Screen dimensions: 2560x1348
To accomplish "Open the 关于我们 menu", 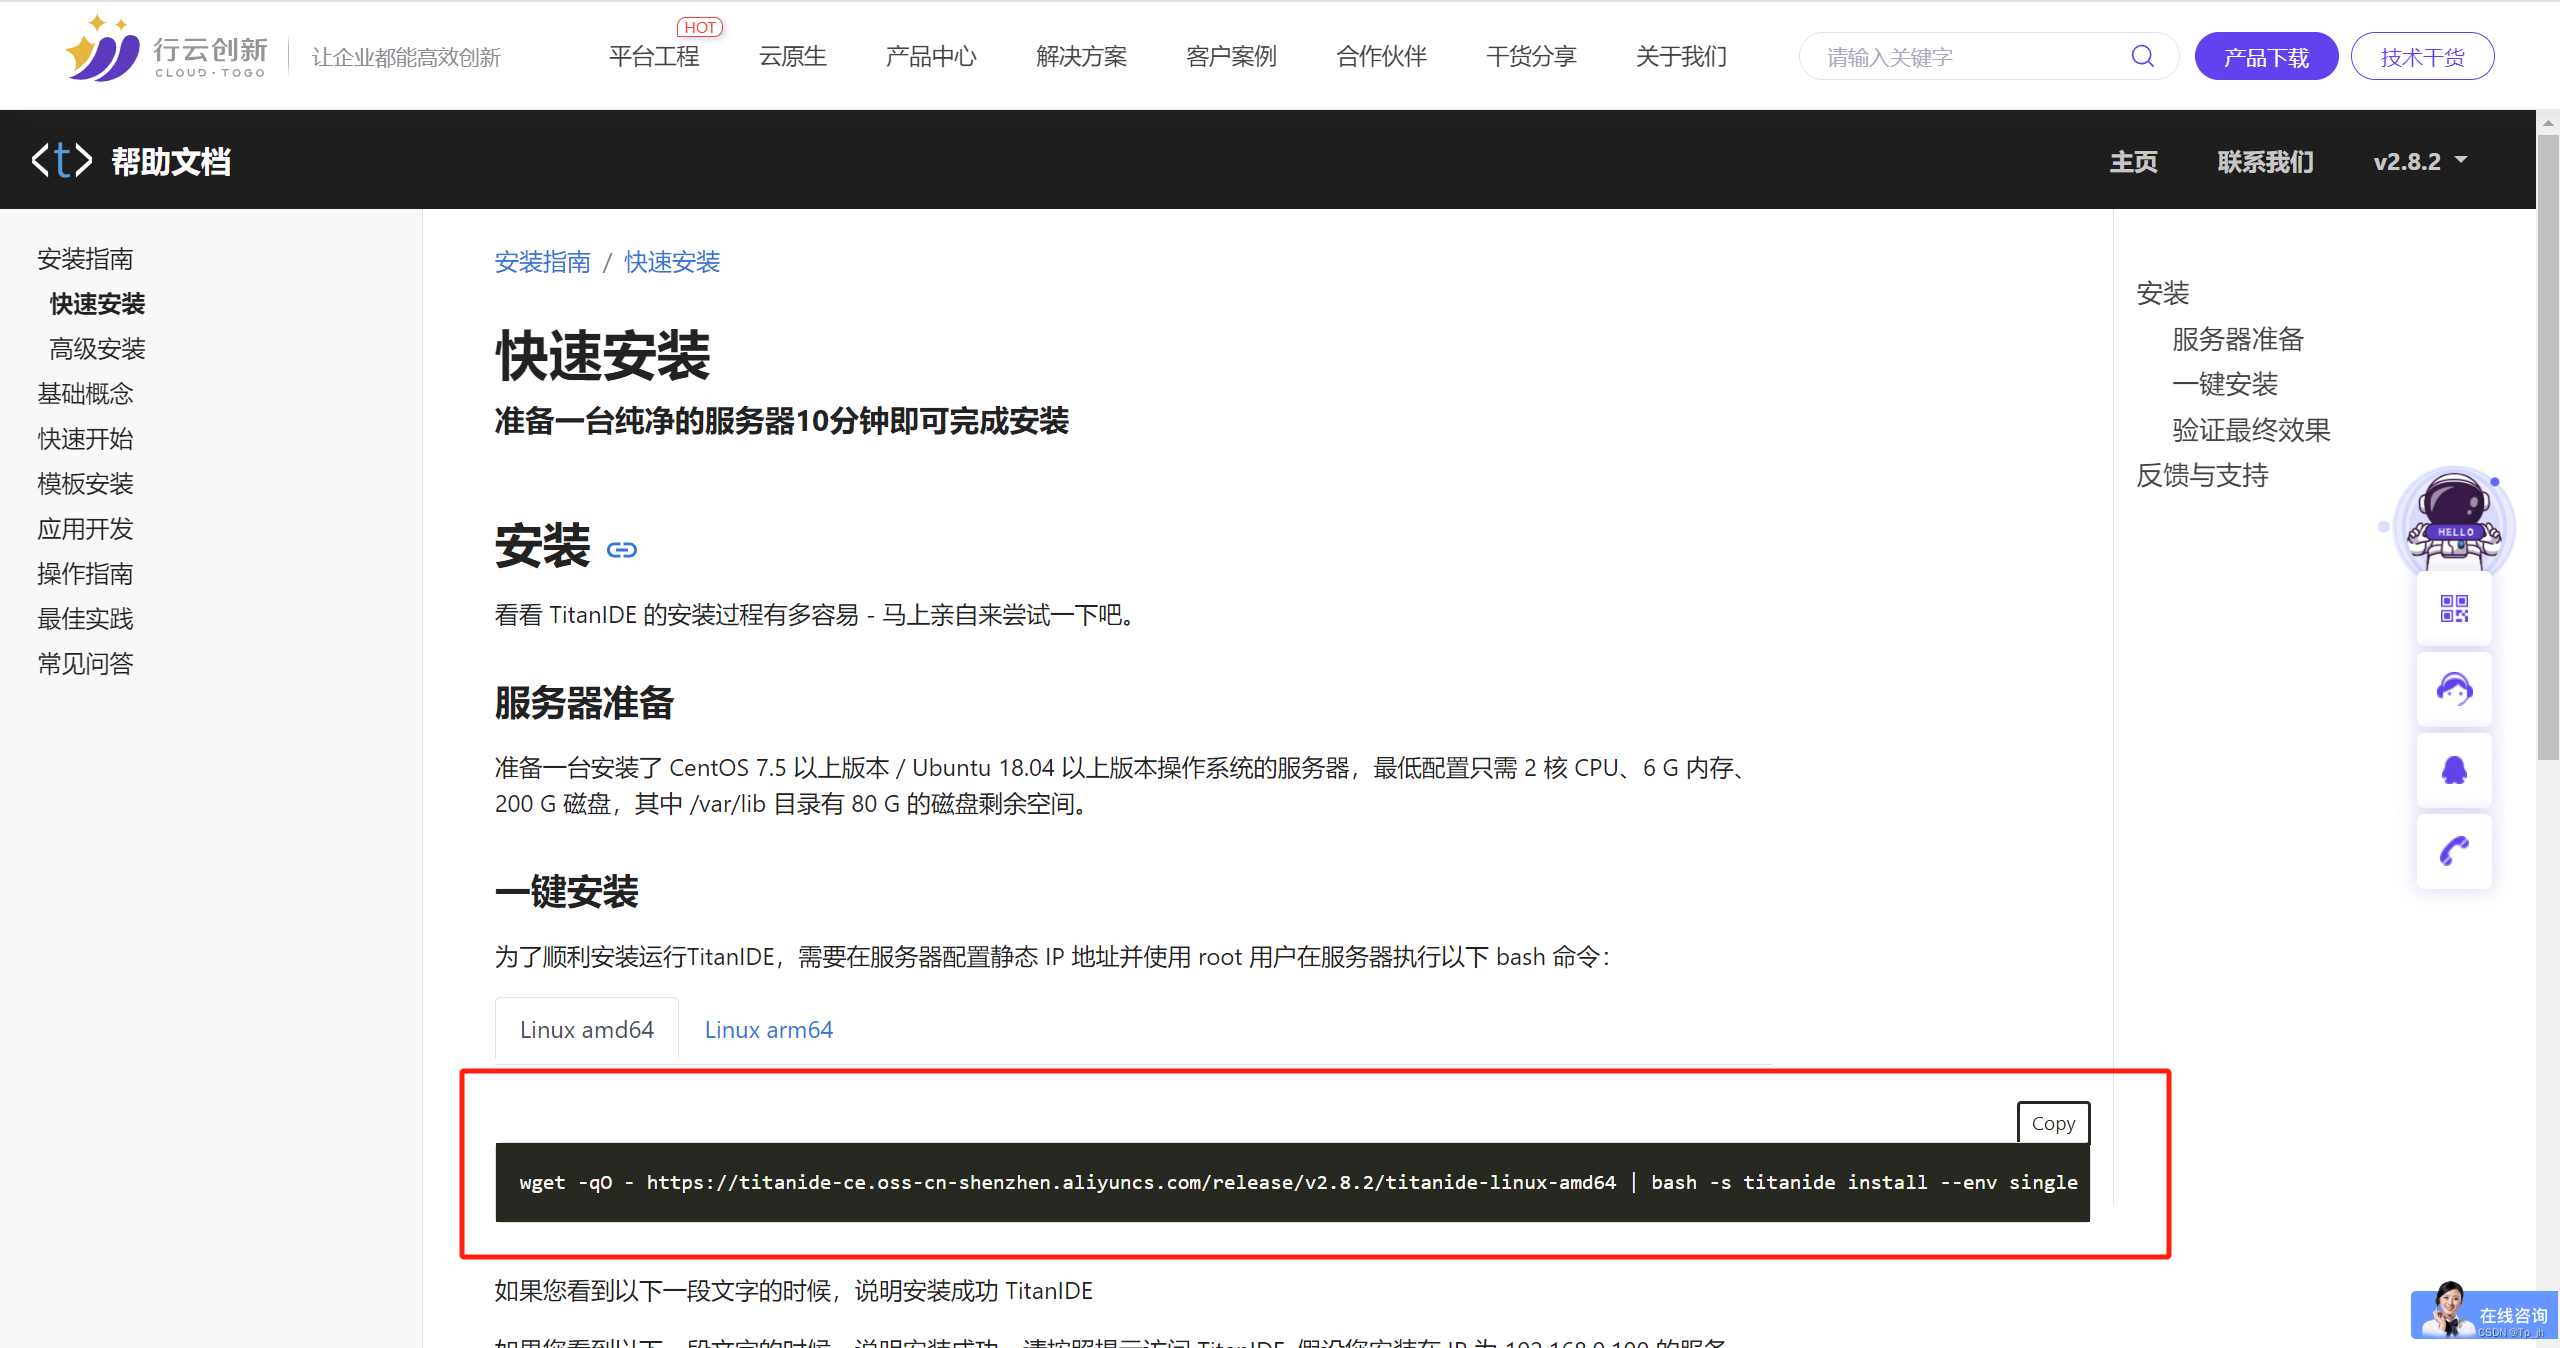I will tap(1681, 56).
